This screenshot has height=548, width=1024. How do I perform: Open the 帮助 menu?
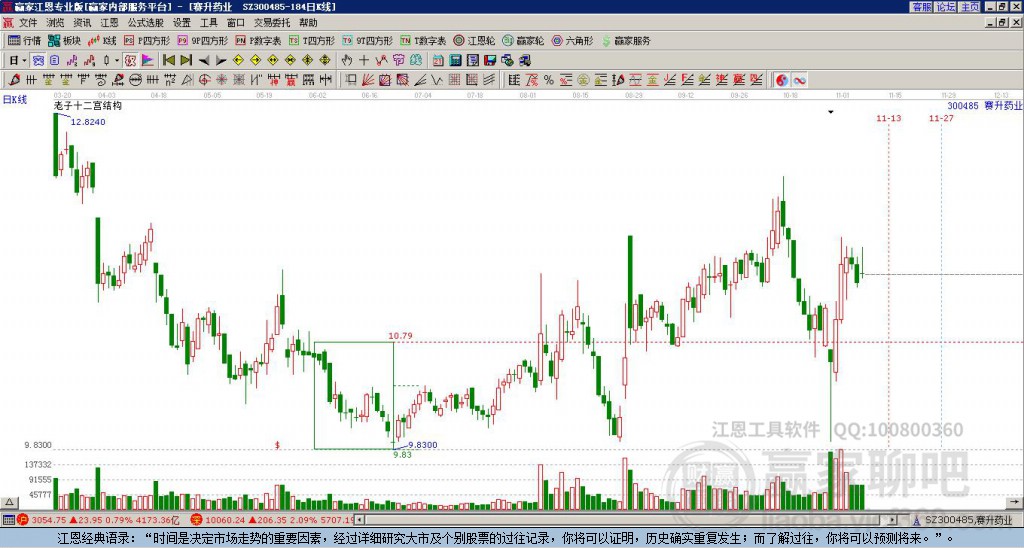tap(308, 23)
